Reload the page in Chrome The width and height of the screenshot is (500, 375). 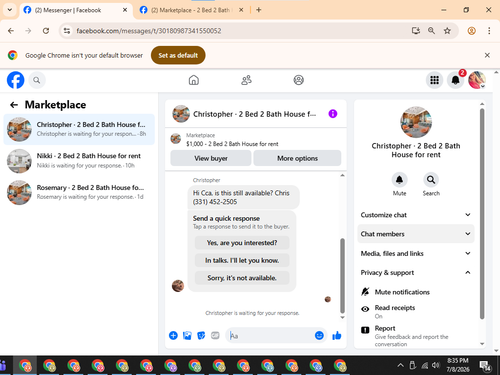pos(46,31)
